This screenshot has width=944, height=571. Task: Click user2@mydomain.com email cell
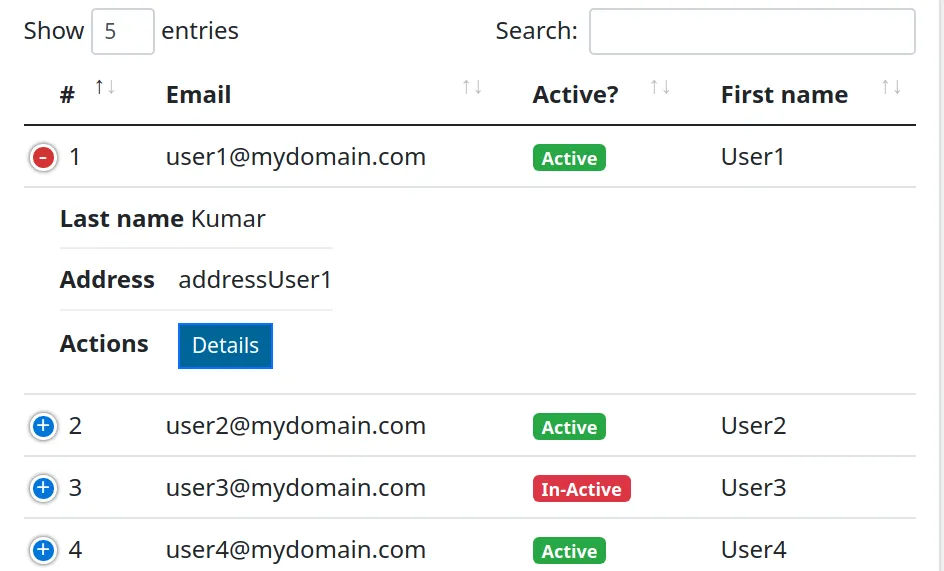point(295,426)
